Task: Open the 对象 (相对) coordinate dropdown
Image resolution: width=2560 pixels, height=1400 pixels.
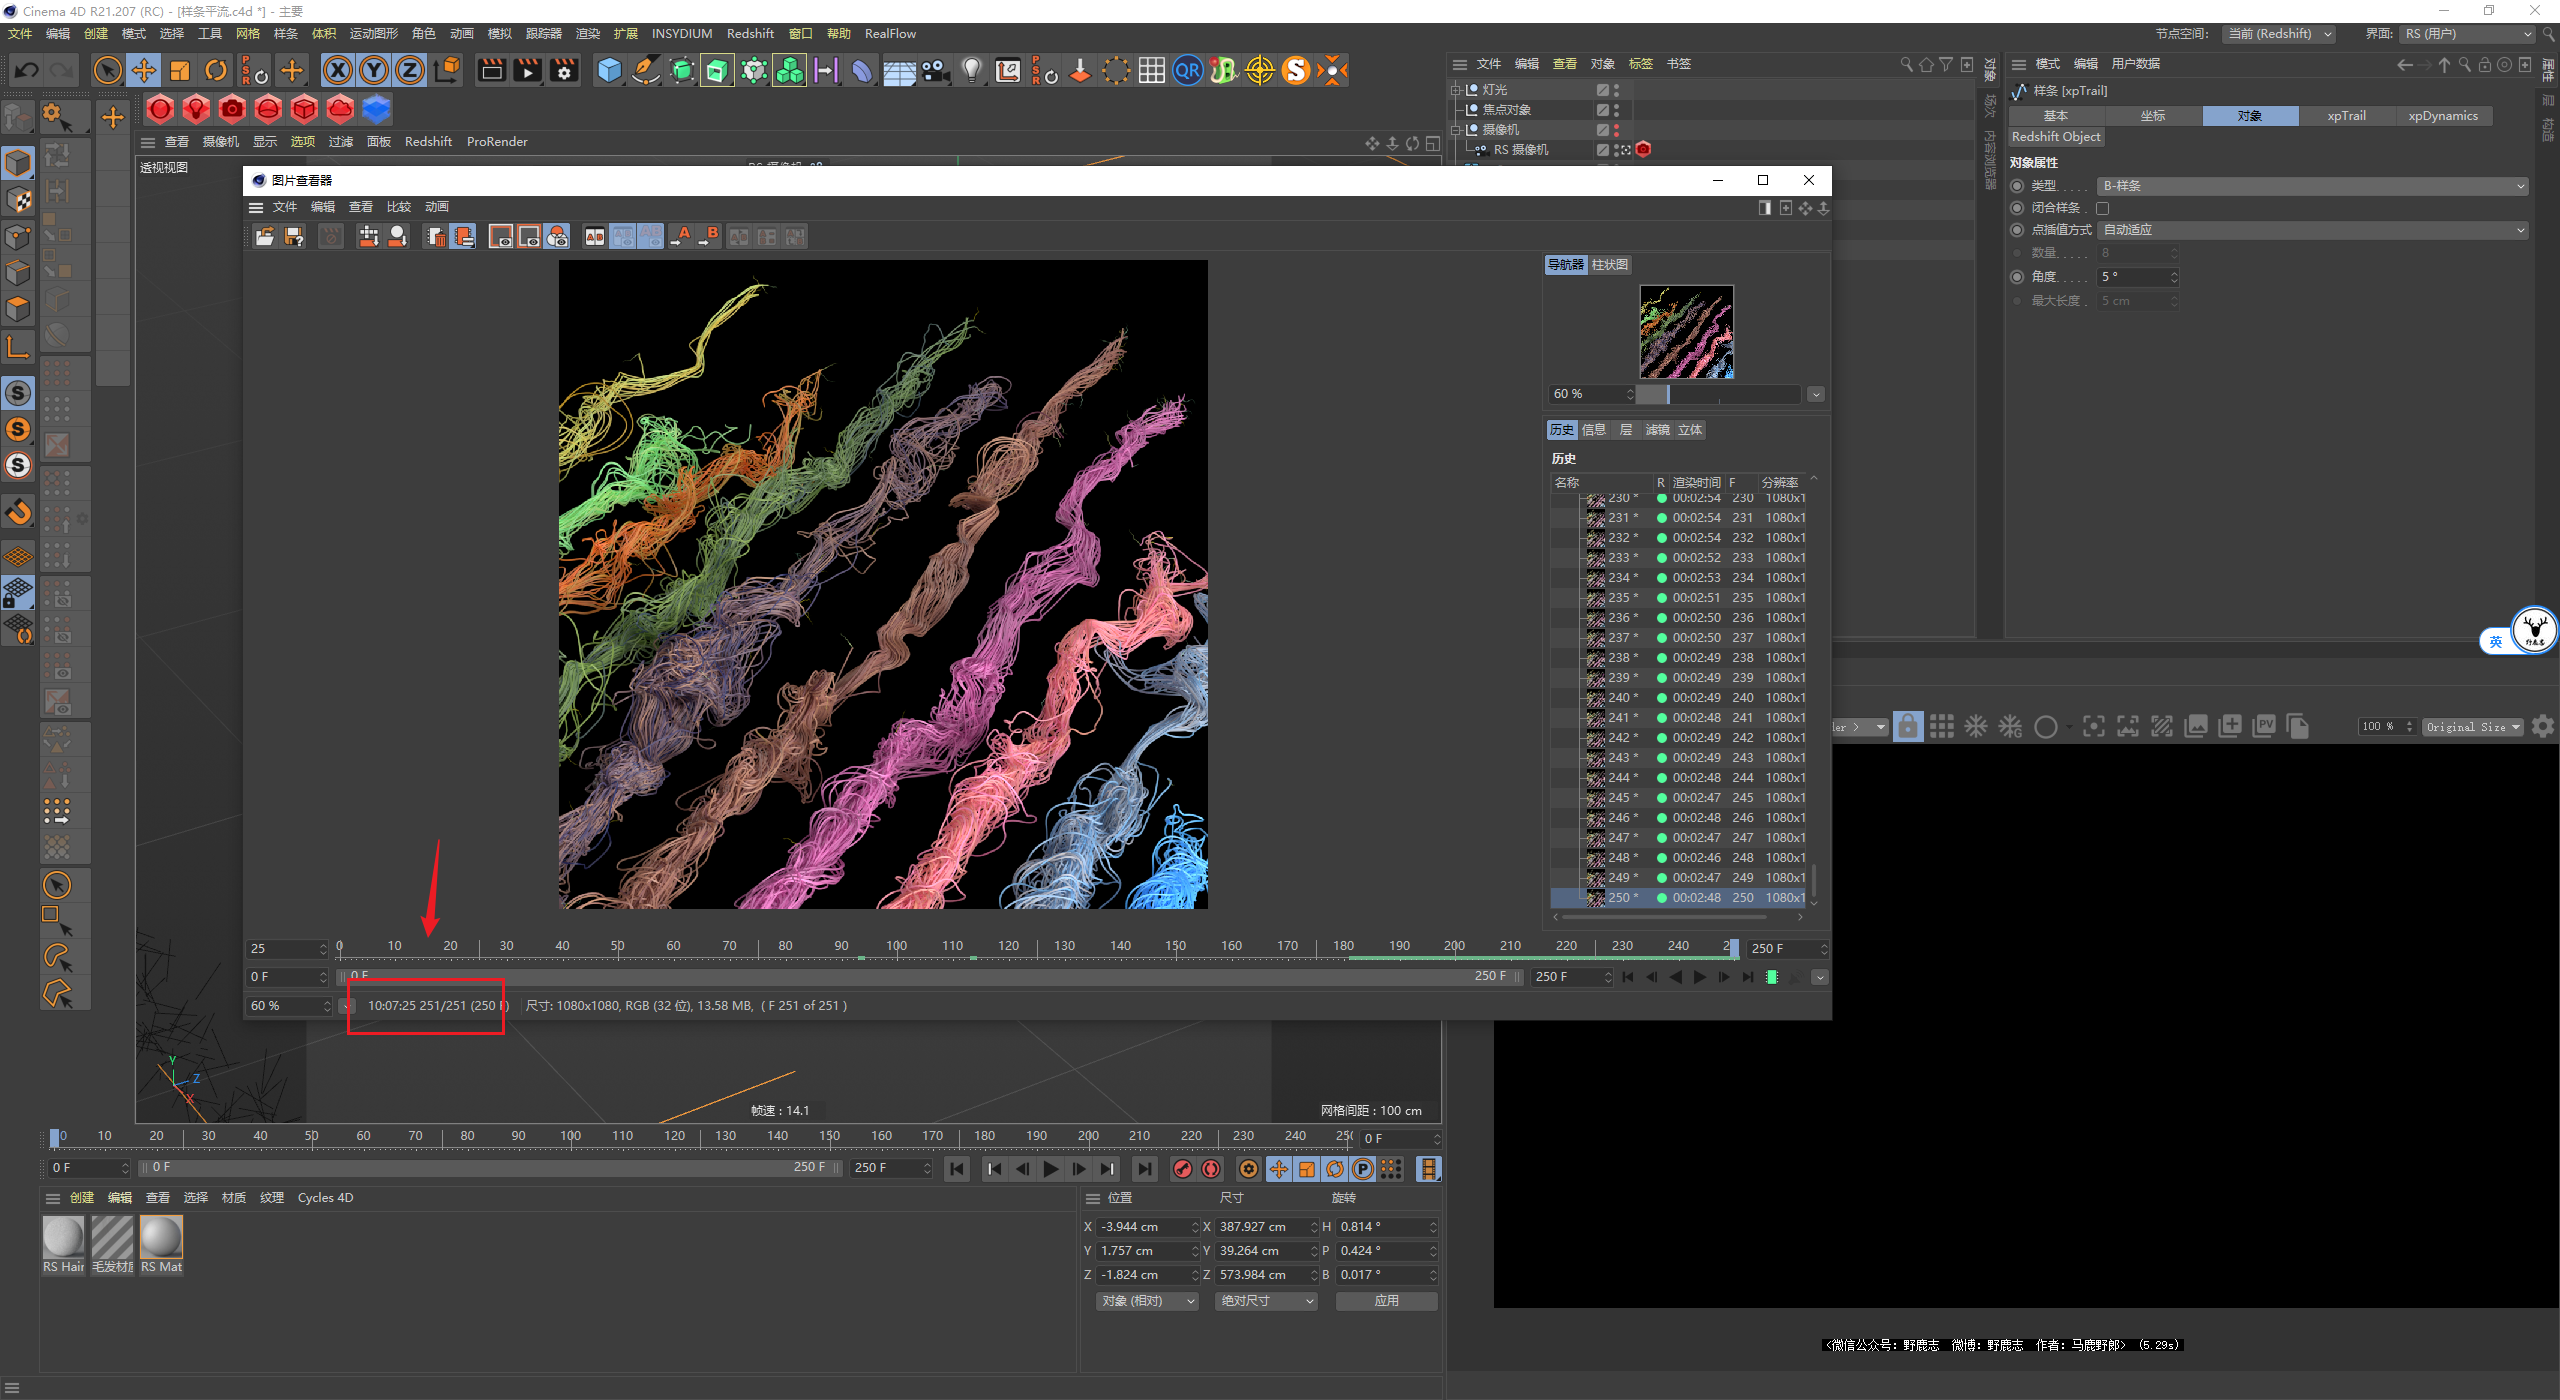Action: (x=1147, y=1301)
